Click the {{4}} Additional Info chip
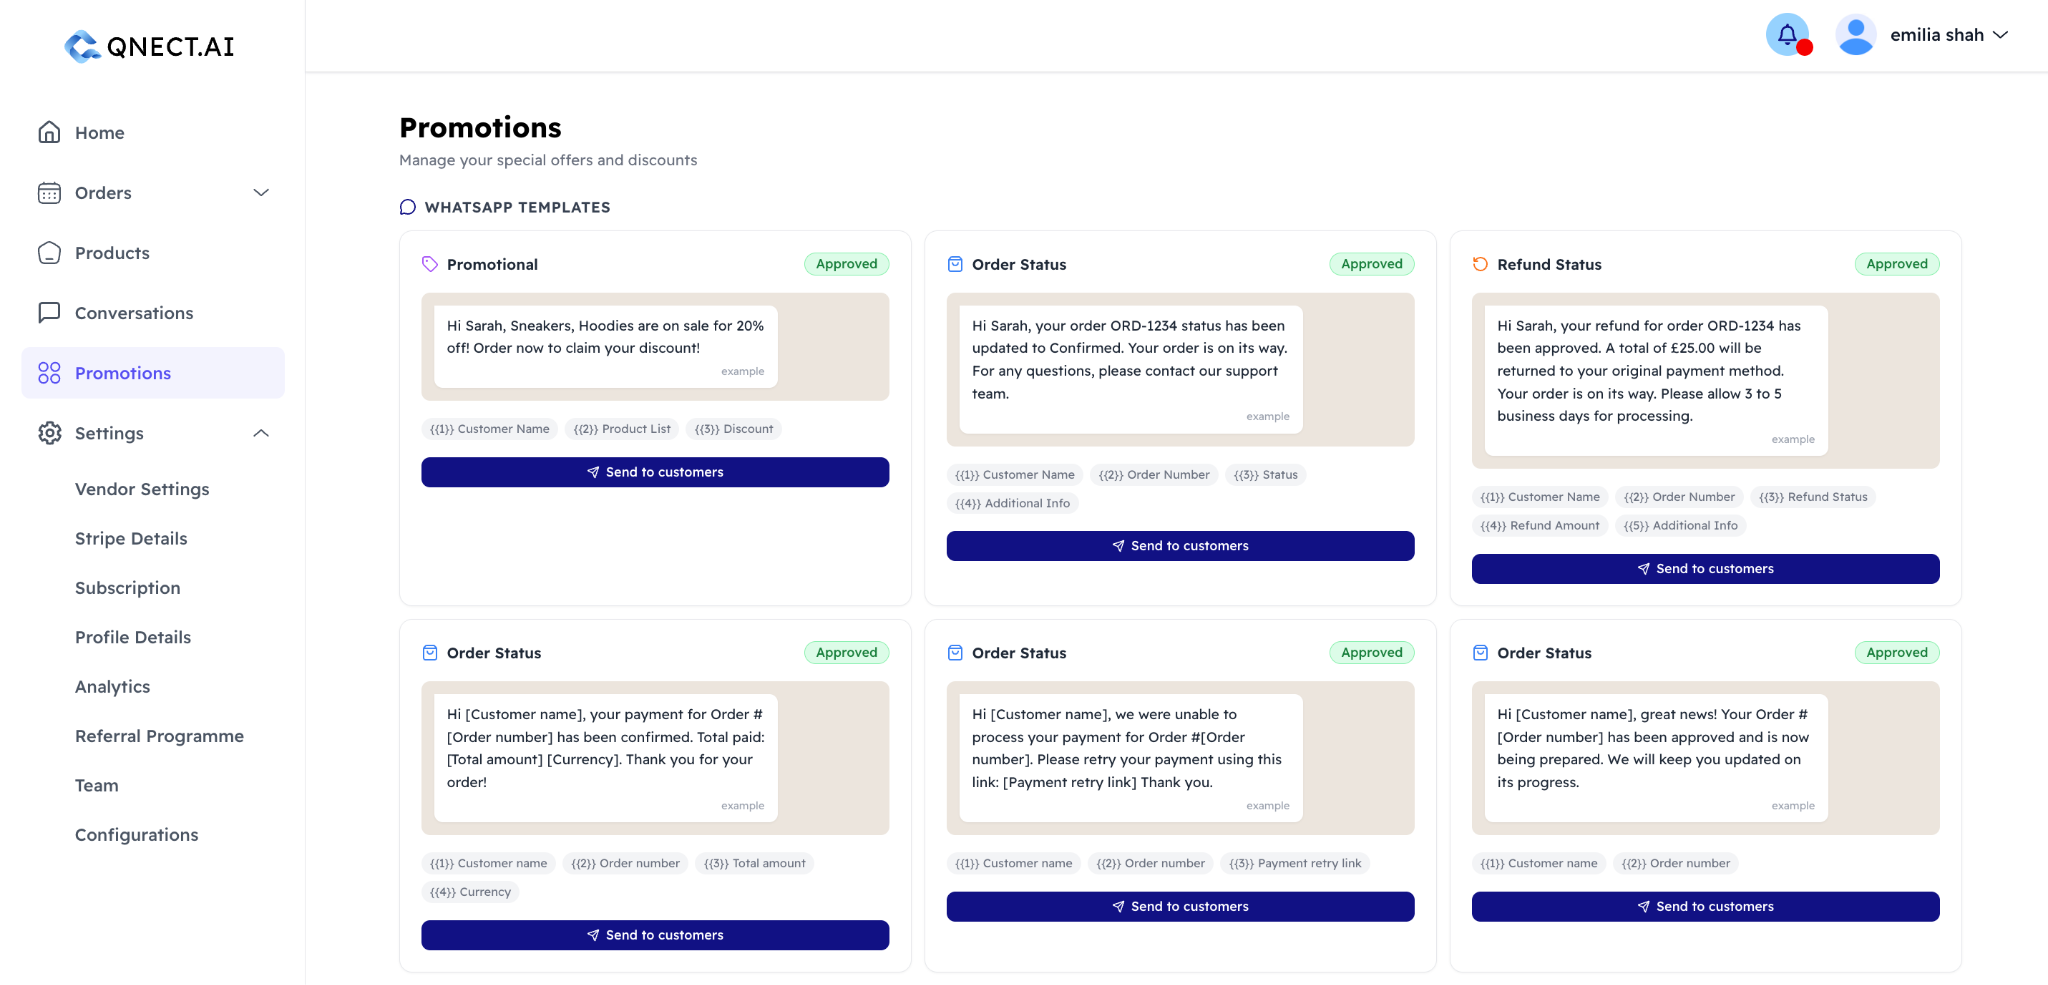2048x985 pixels. click(1012, 504)
